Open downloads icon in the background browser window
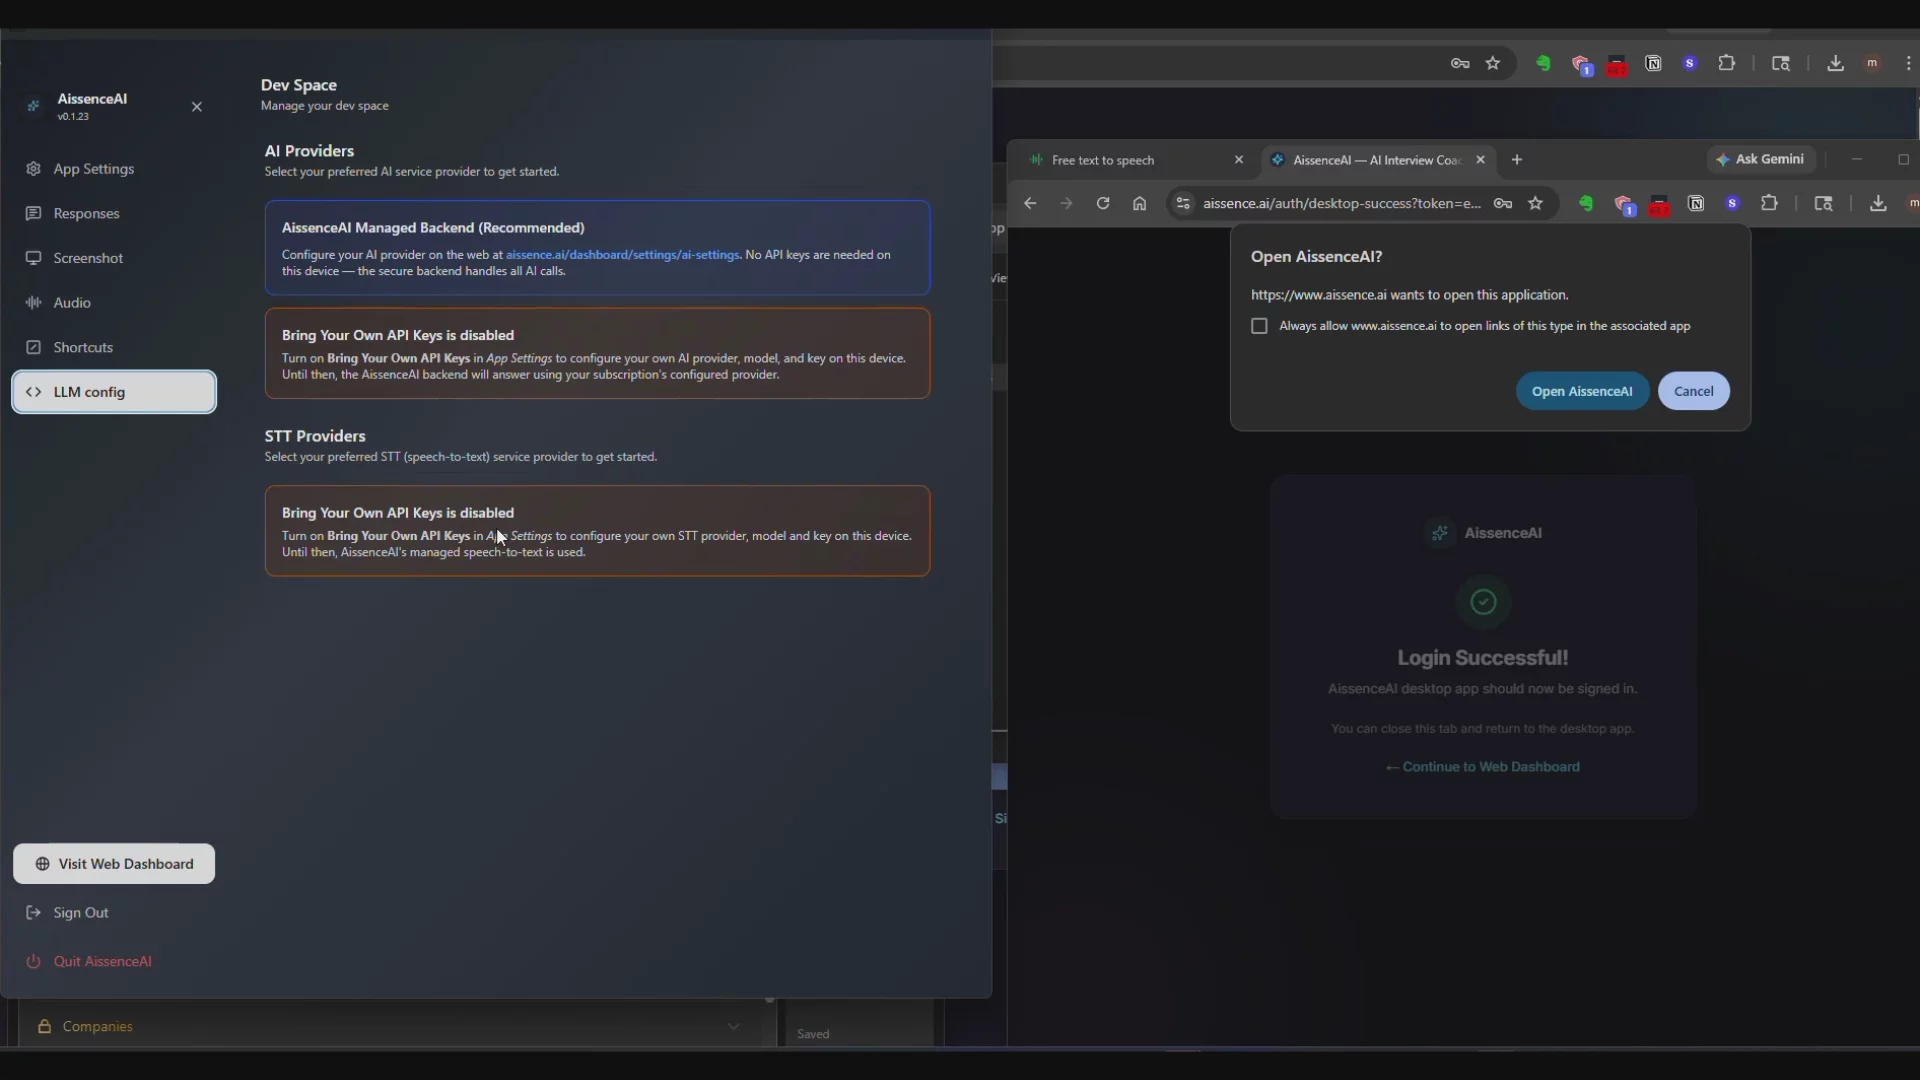The width and height of the screenshot is (1920, 1080). [1835, 64]
